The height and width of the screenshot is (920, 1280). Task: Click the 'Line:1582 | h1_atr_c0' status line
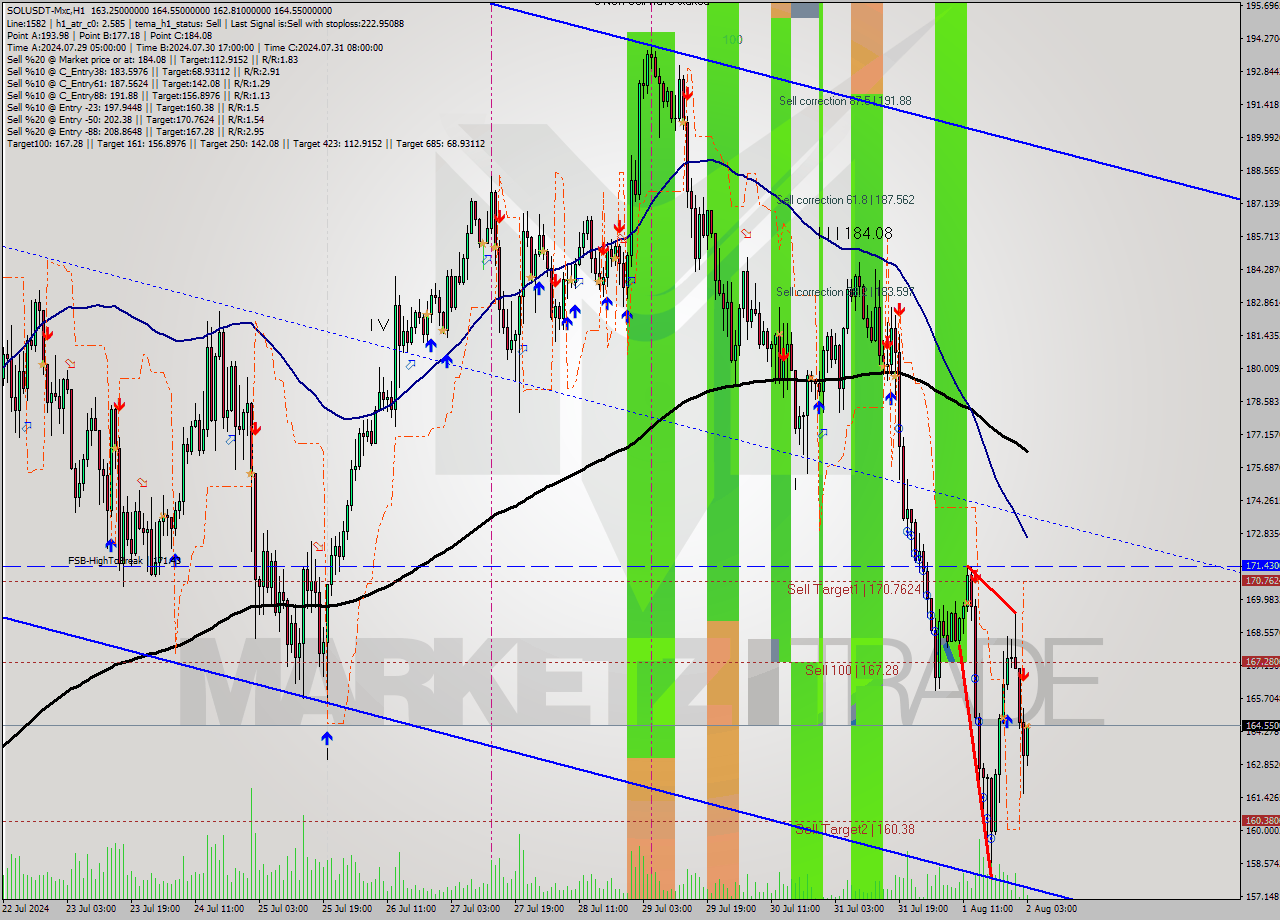(x=205, y=23)
